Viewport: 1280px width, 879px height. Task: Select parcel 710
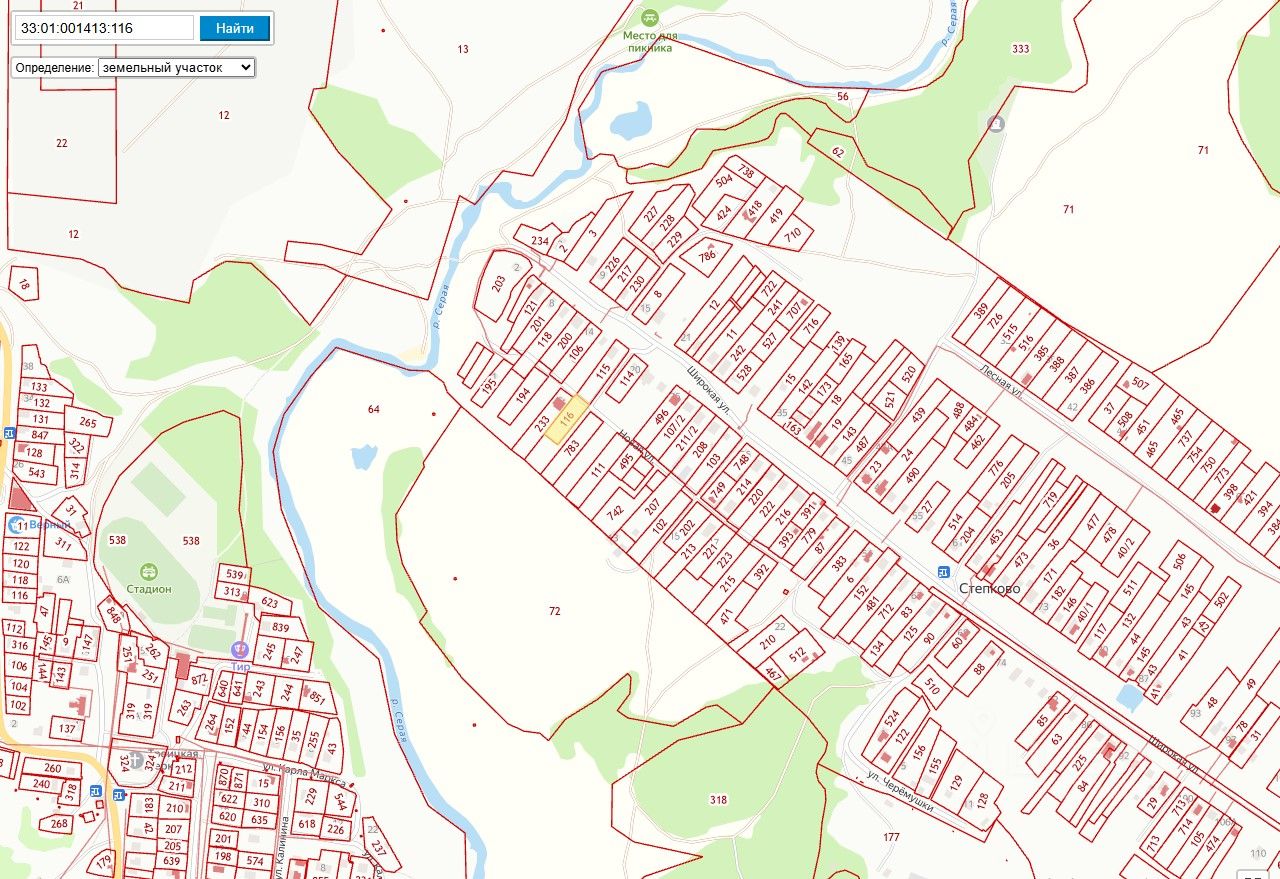[794, 236]
